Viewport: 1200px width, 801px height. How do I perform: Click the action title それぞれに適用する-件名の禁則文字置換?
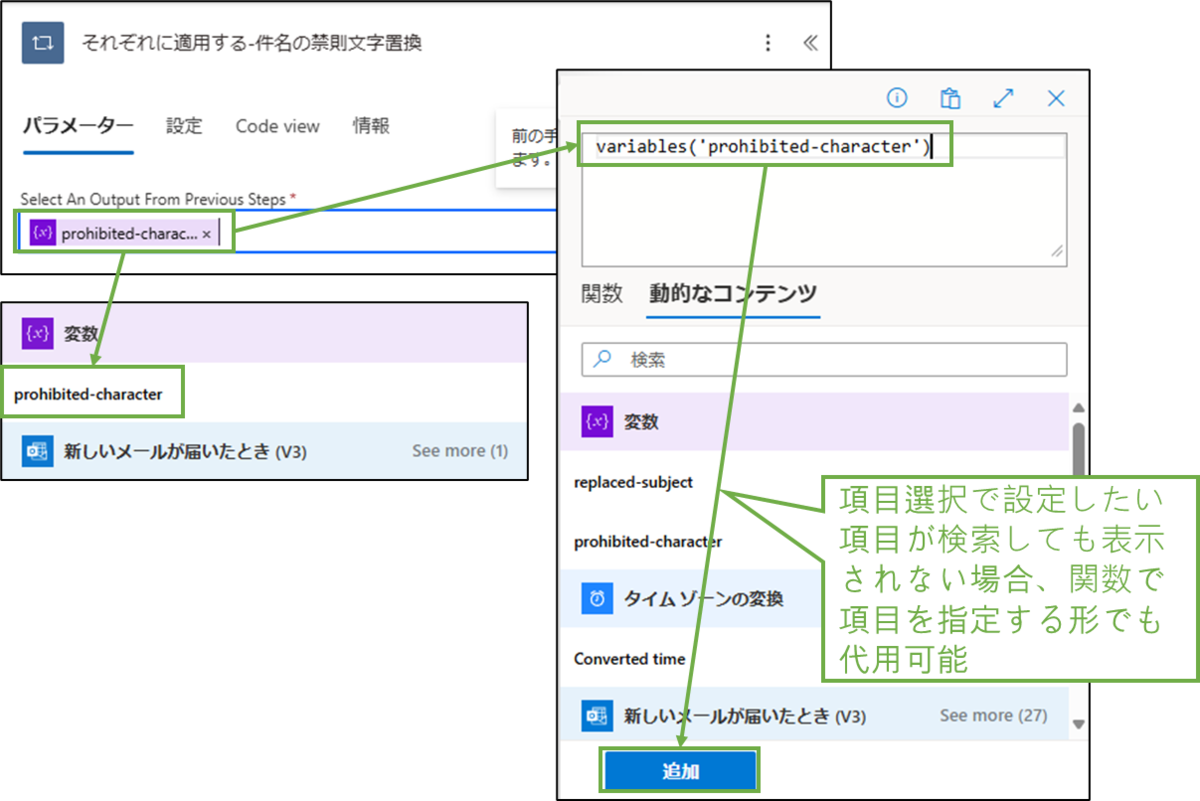[251, 43]
